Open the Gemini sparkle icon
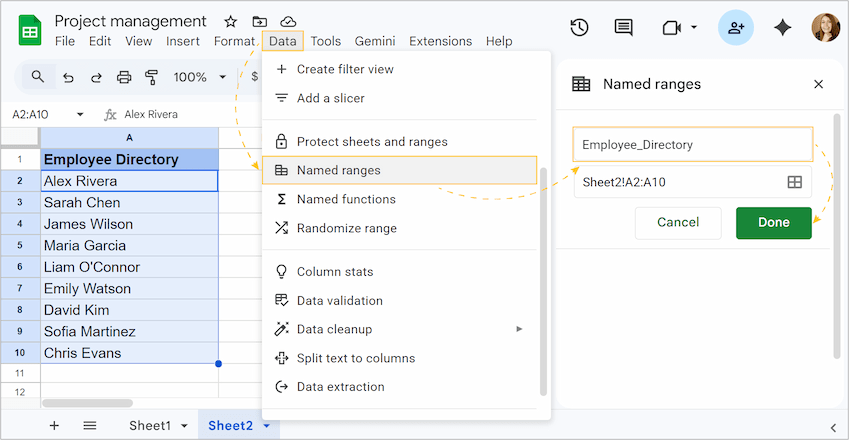The height and width of the screenshot is (440, 849). 782,28
